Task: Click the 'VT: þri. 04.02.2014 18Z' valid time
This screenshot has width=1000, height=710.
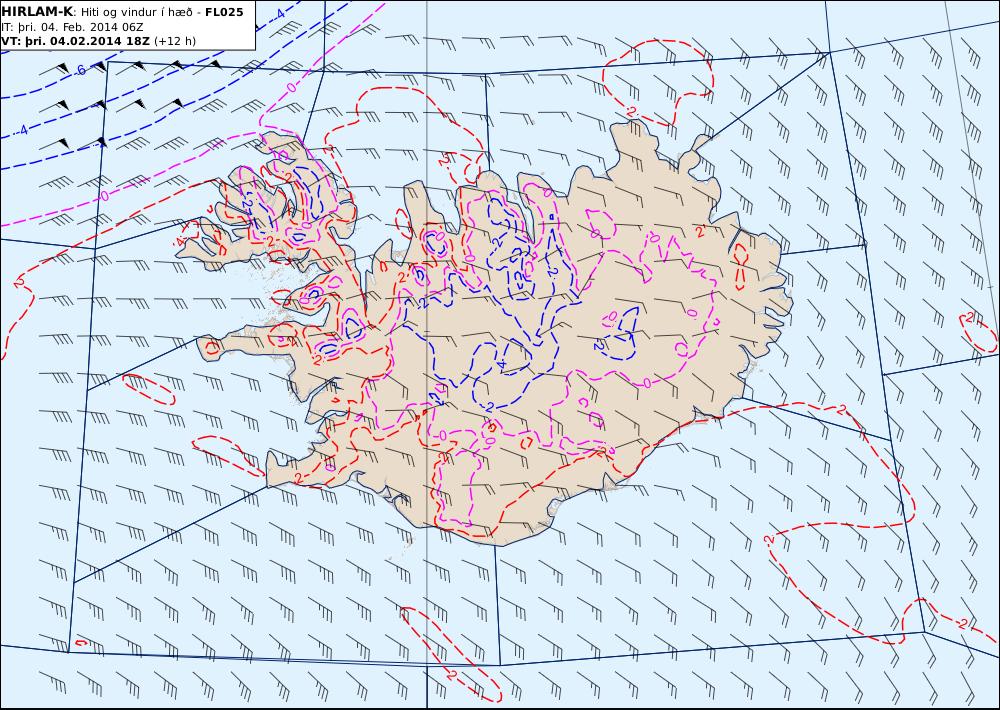Action: [x=76, y=41]
